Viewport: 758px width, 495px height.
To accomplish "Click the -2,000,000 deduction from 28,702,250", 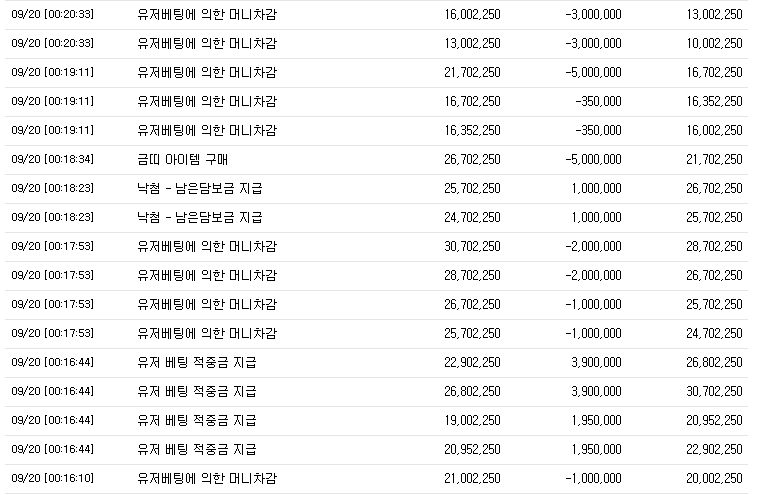I will coord(593,276).
